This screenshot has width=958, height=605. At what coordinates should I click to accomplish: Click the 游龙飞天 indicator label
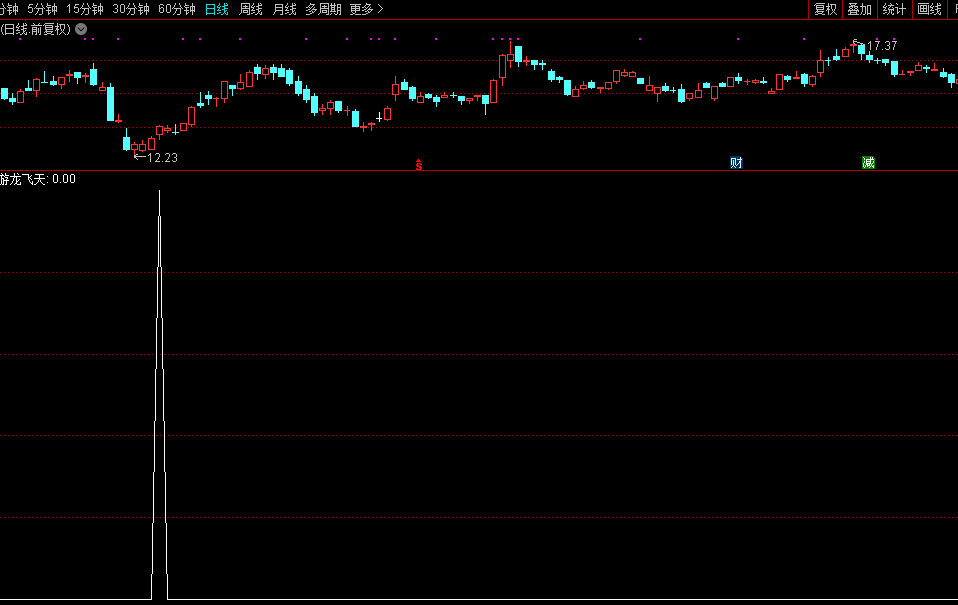coord(24,180)
